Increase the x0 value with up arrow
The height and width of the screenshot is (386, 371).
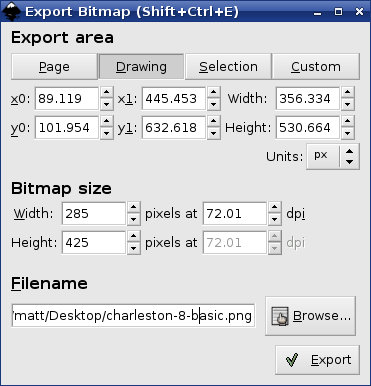(107, 92)
